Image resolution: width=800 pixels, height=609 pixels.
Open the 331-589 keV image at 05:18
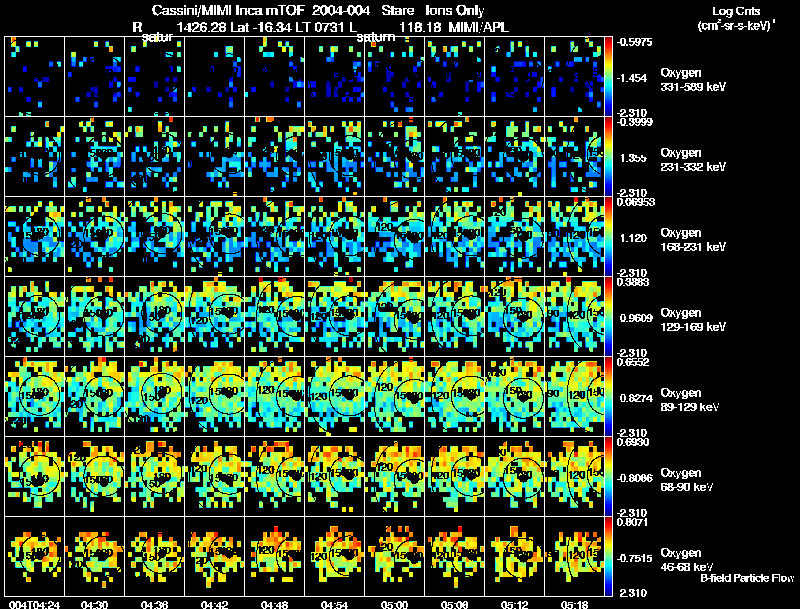pyautogui.click(x=574, y=77)
